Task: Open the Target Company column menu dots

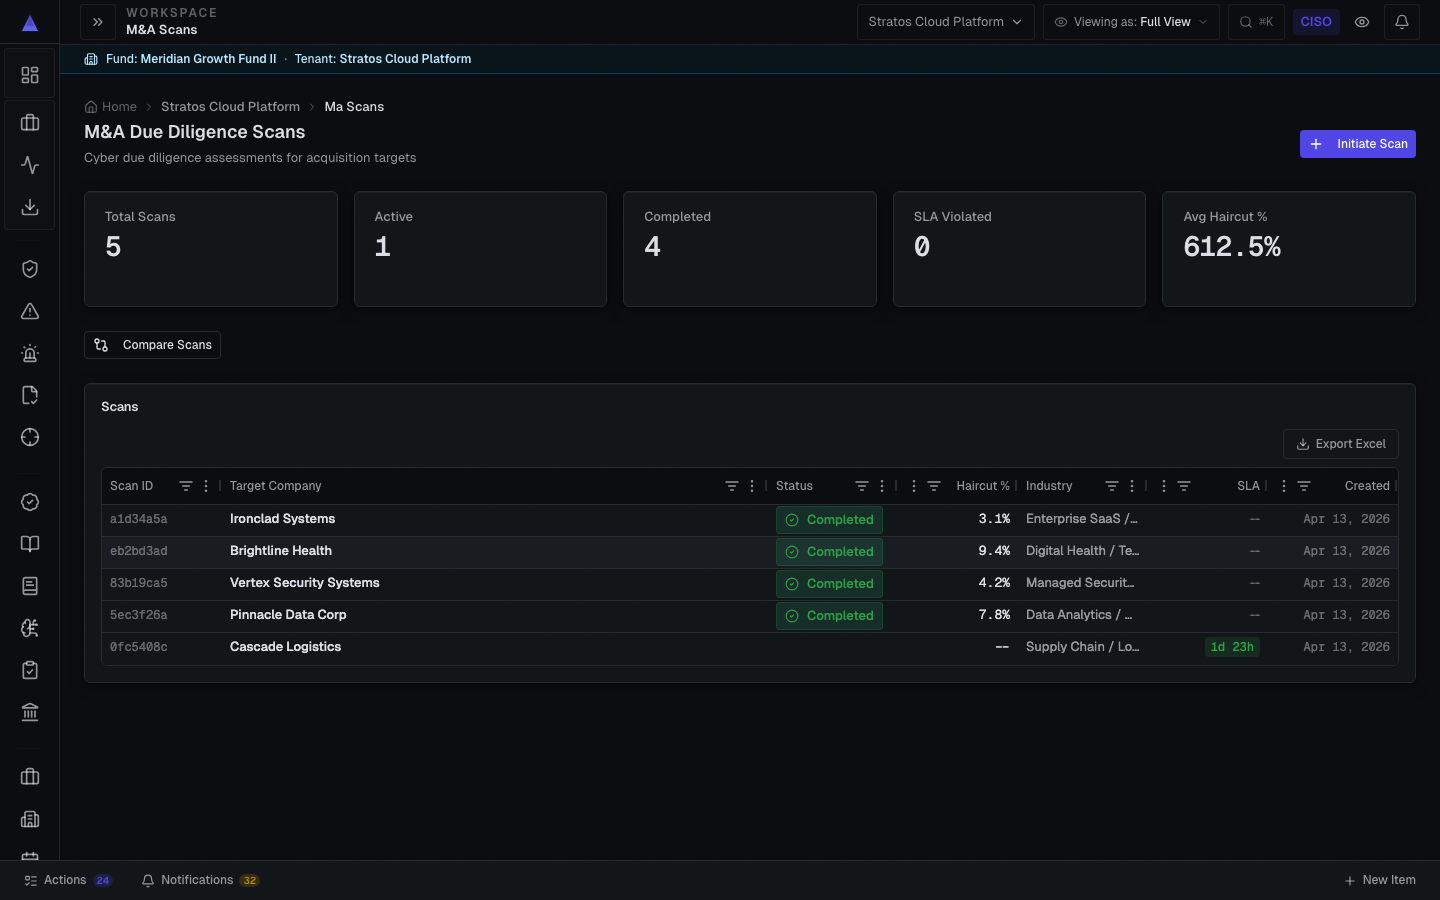Action: pos(752,486)
